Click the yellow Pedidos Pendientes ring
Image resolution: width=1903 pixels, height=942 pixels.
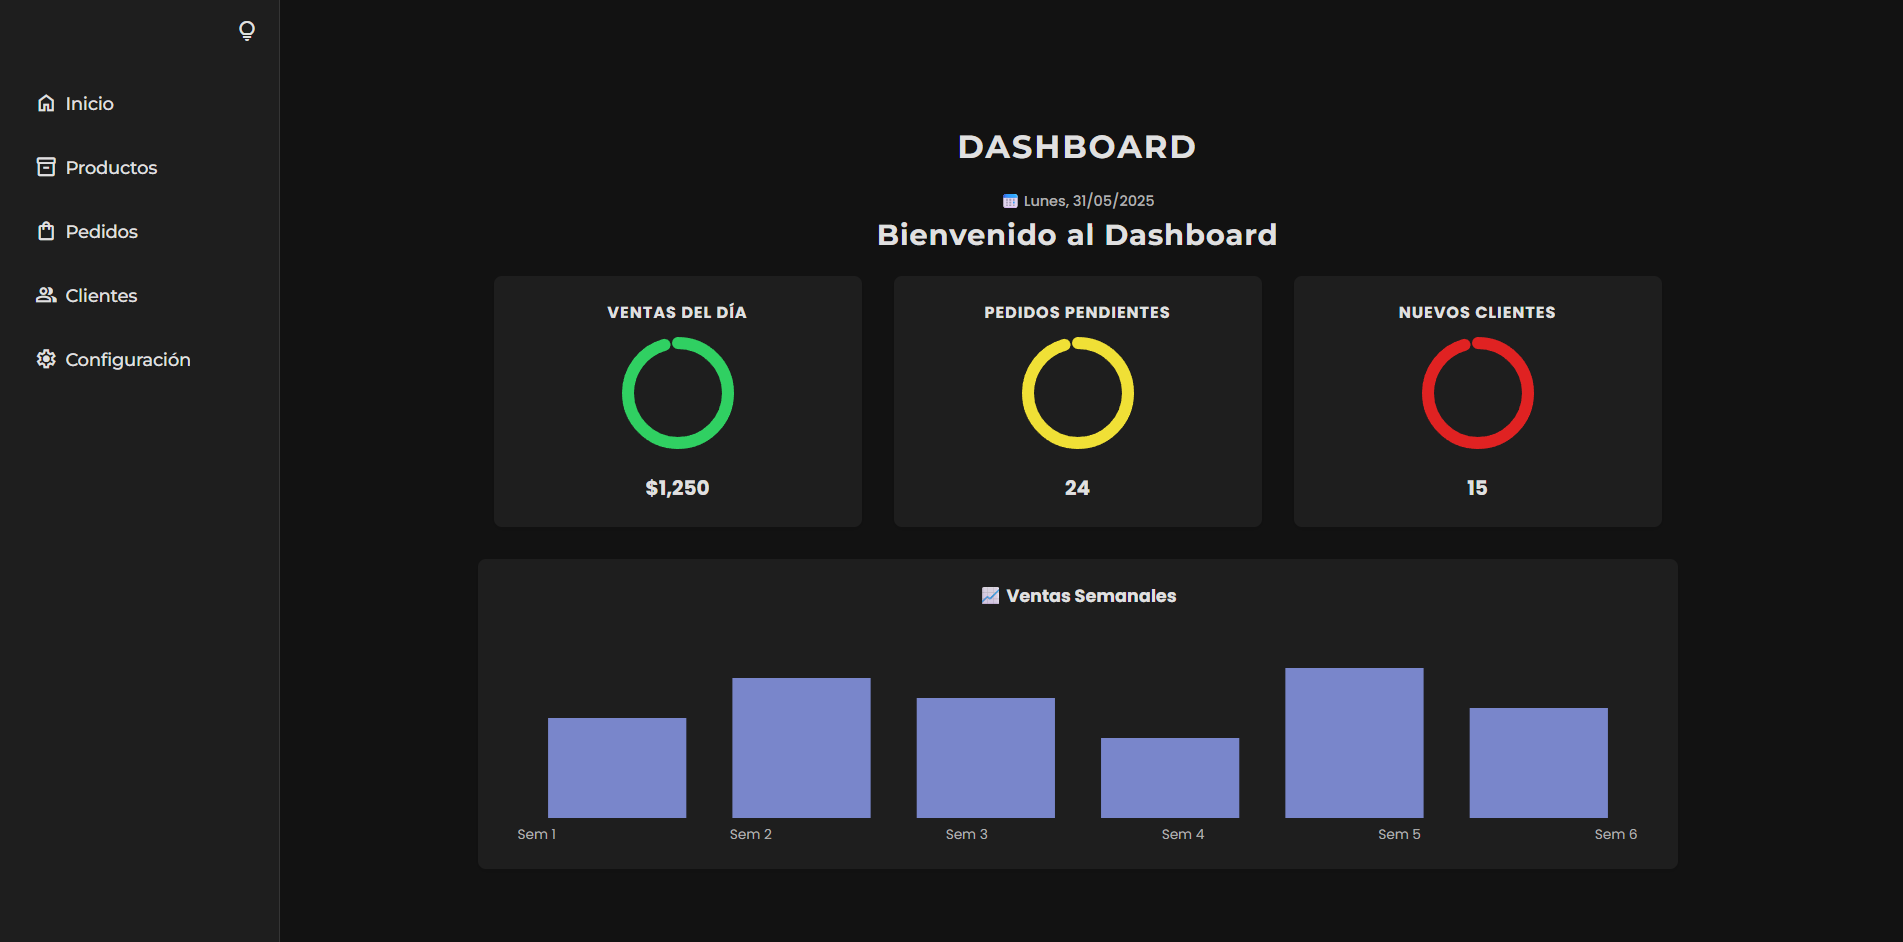tap(1078, 393)
